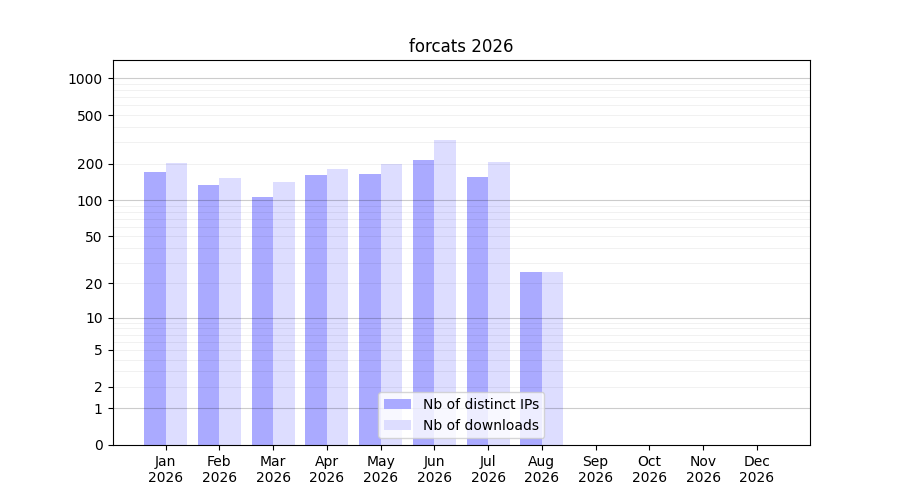Click the 'Apr 2026' x-axis label
Viewport: 900px width, 500px height.
coord(327,469)
